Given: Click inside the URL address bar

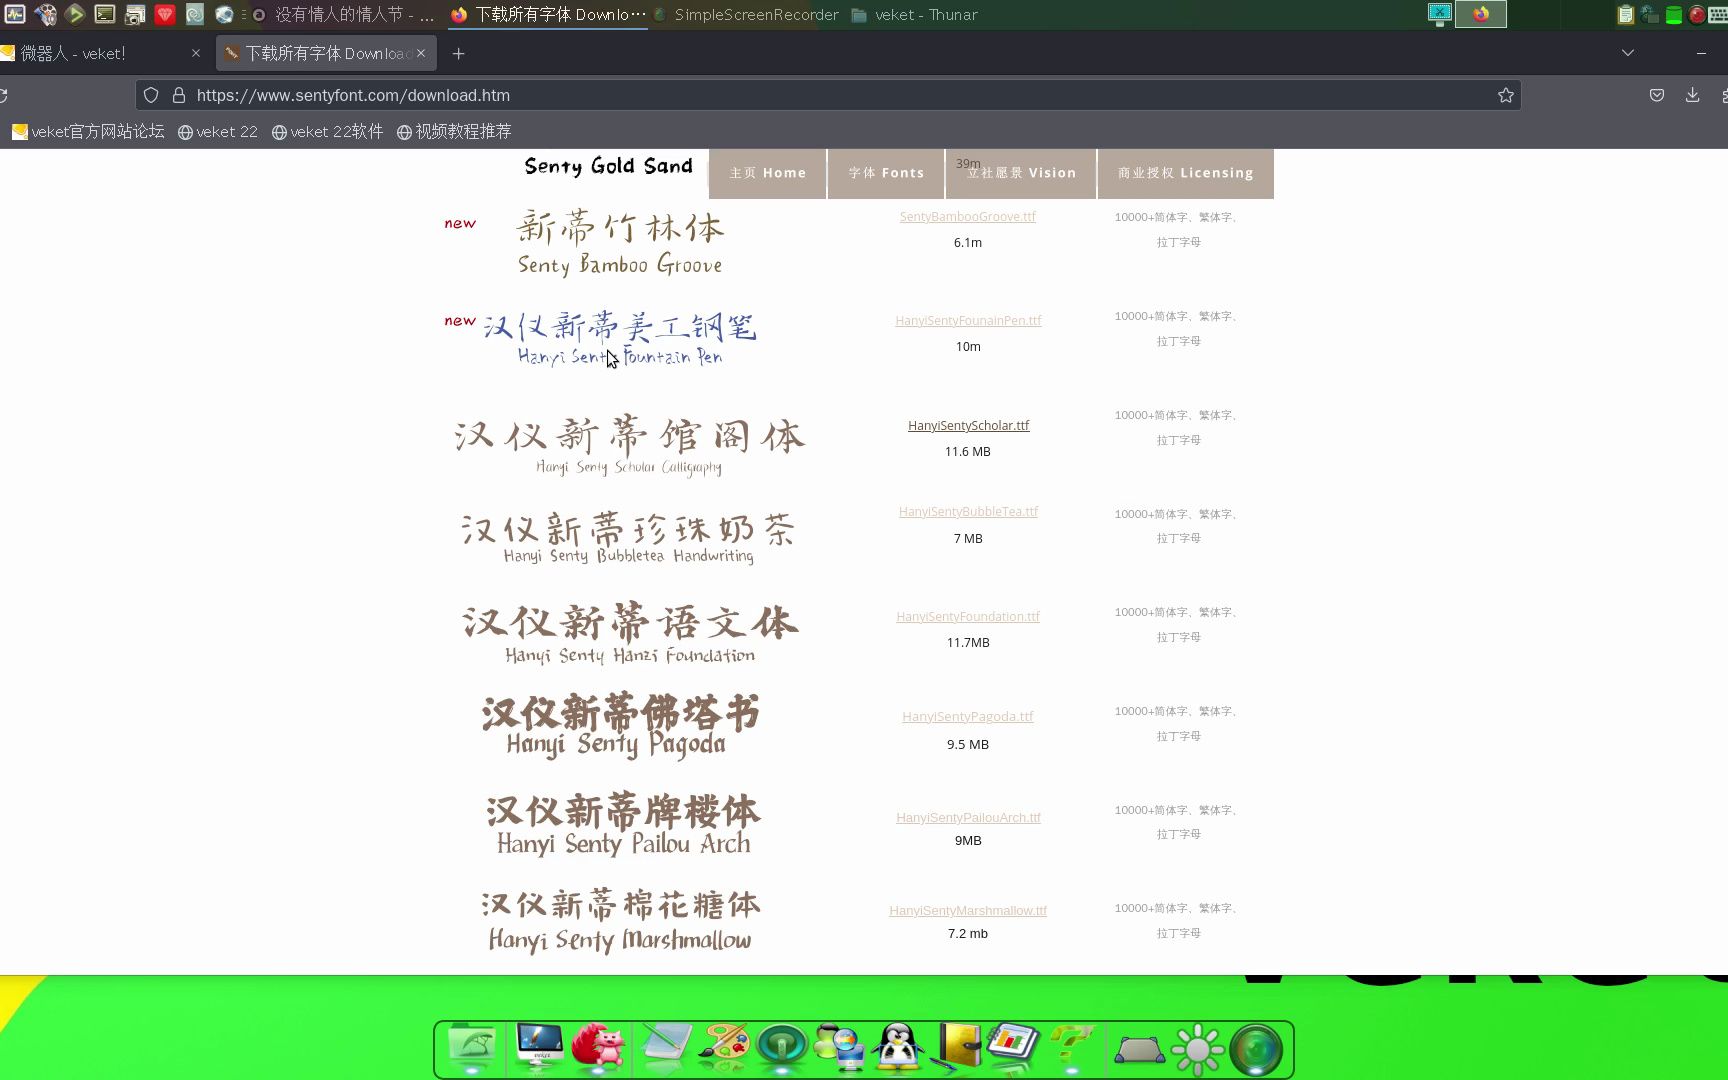Looking at the screenshot, I should coord(700,95).
